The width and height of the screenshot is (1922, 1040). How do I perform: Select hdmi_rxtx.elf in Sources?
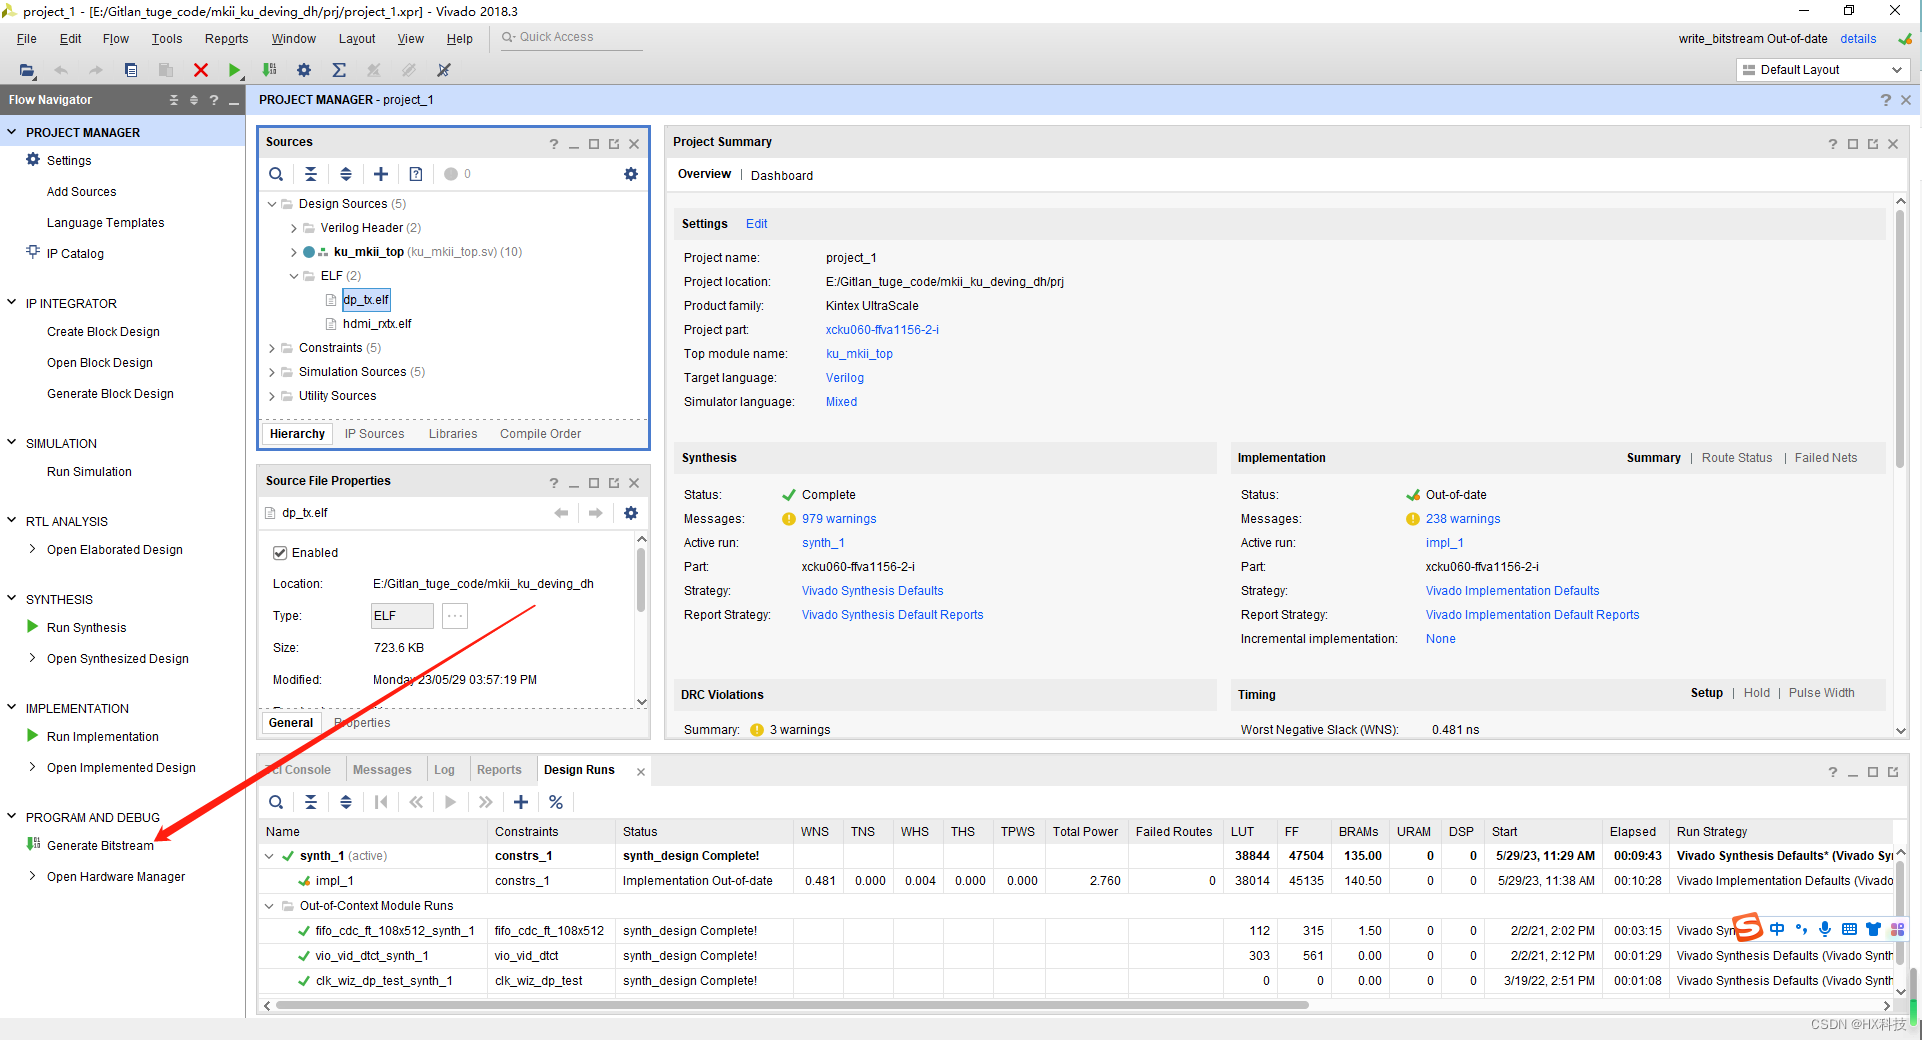(377, 324)
